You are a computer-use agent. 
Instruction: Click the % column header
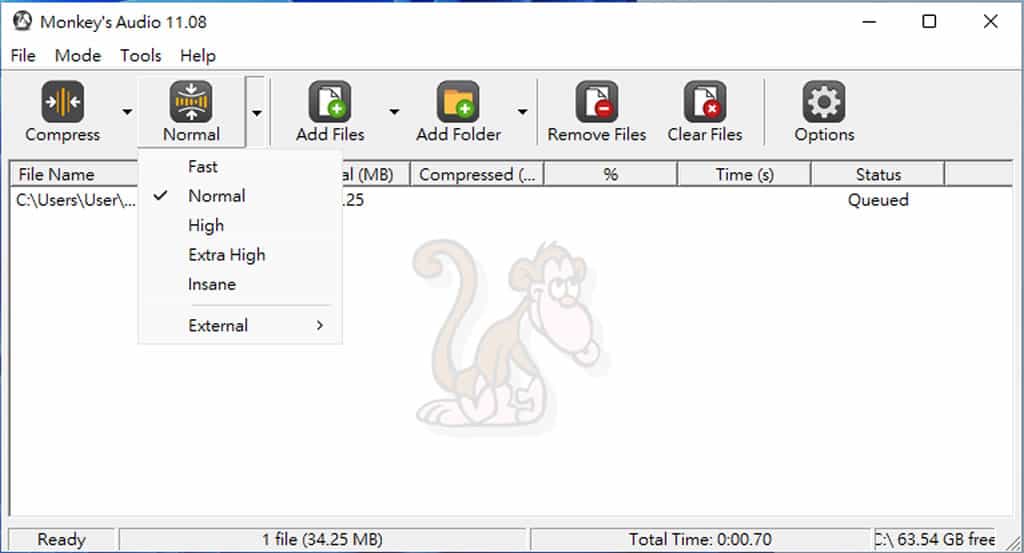tap(611, 174)
